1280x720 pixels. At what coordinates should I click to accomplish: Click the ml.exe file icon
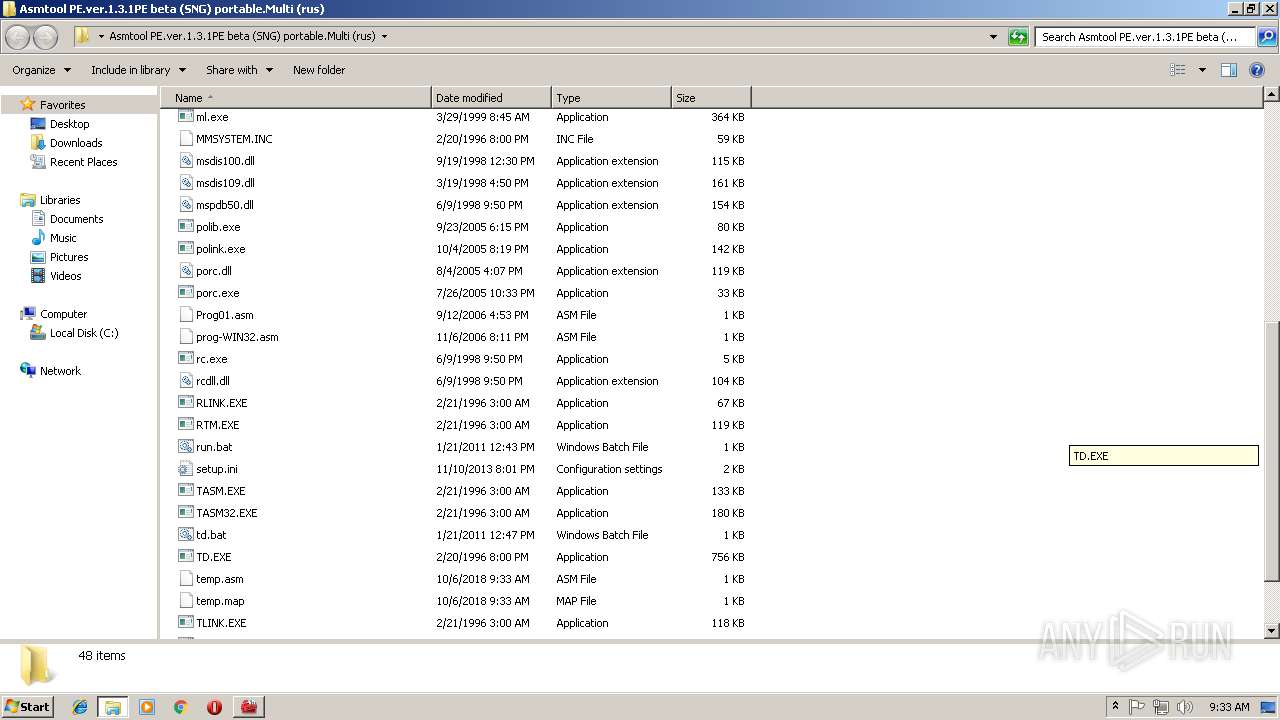185,117
